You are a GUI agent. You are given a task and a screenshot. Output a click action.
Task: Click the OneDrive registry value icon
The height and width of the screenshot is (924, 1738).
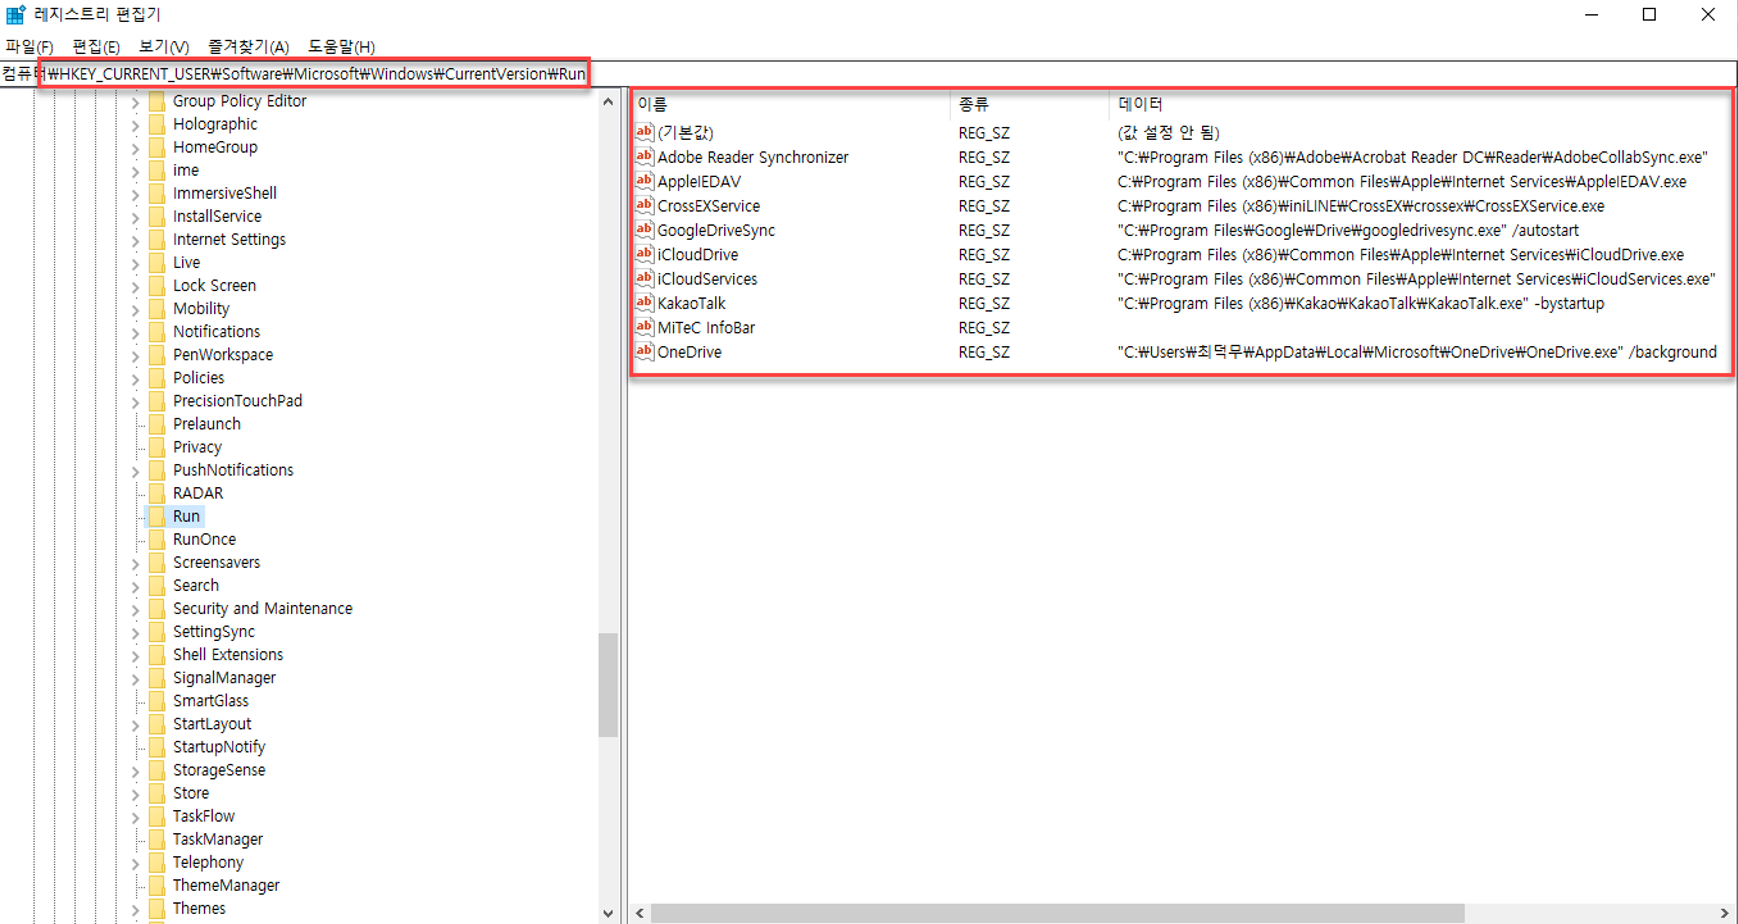tap(644, 352)
